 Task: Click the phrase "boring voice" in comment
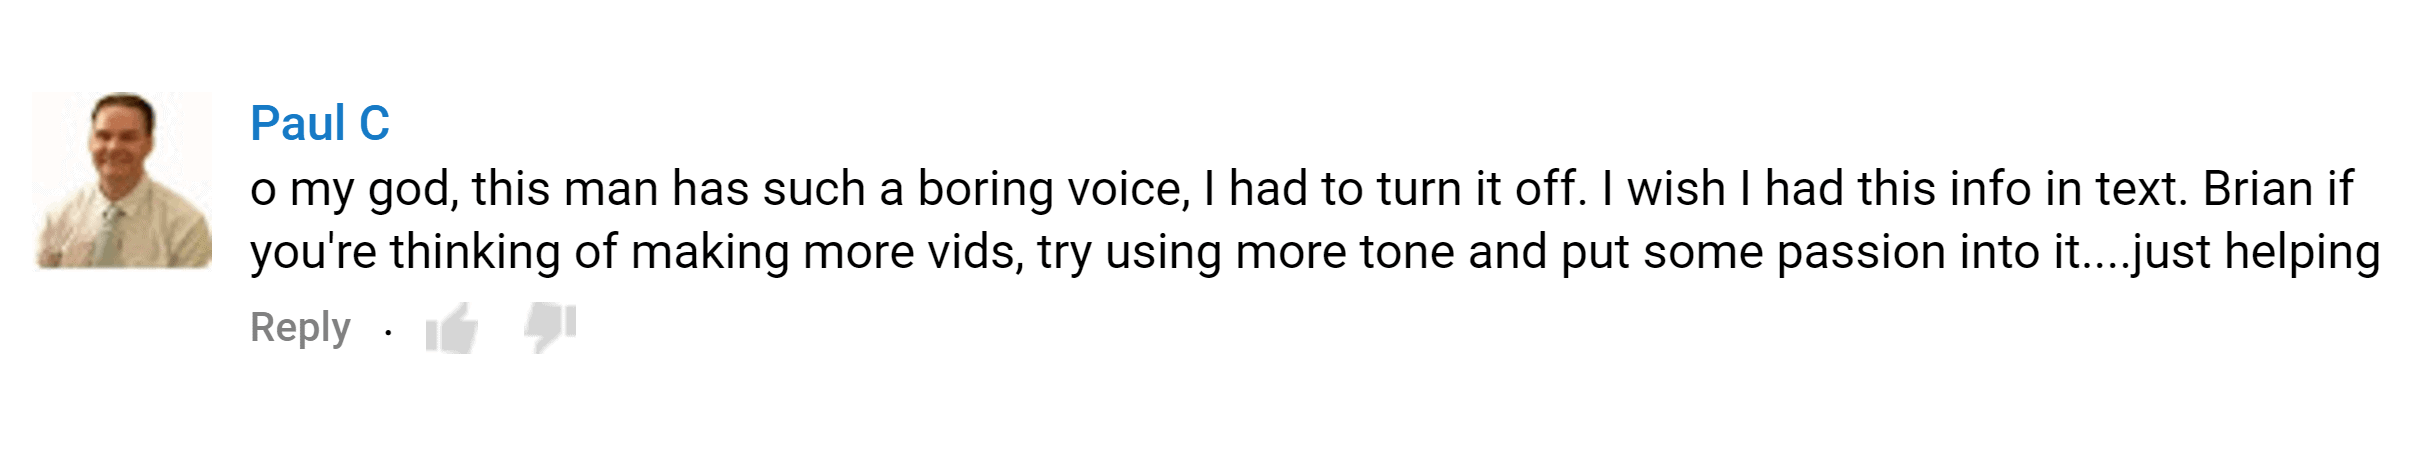point(1053,189)
